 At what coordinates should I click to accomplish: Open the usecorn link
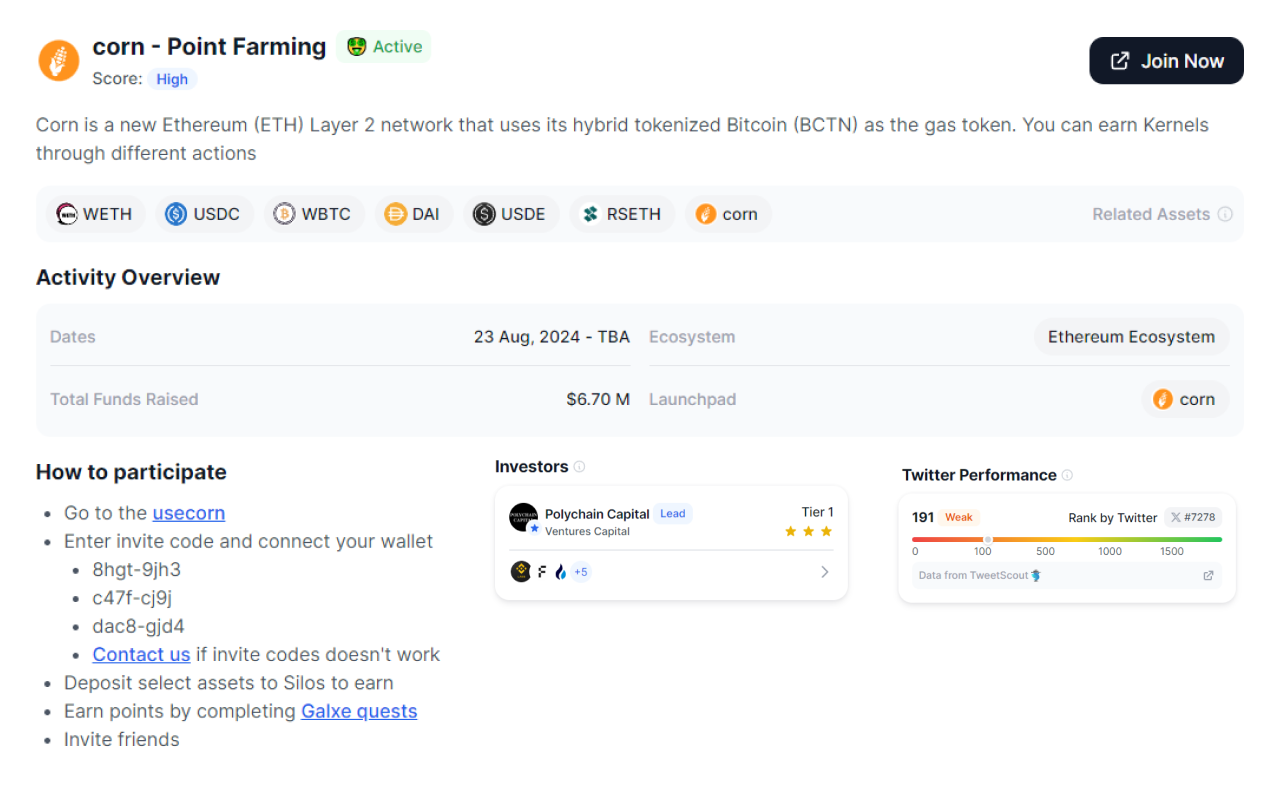(188, 513)
